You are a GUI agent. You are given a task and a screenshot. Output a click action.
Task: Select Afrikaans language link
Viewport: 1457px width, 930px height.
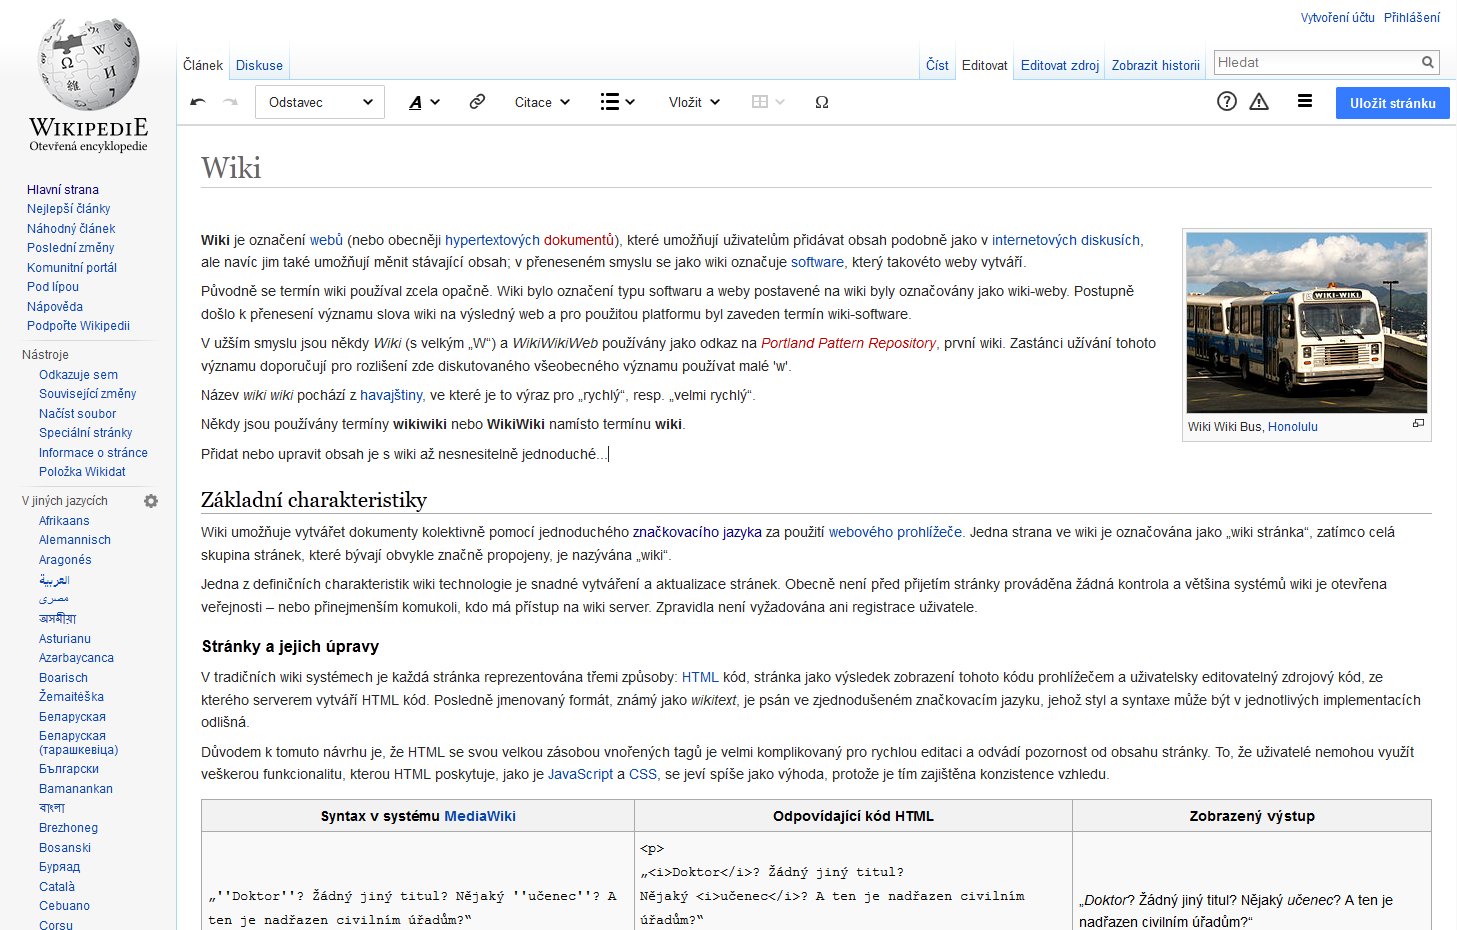click(x=64, y=521)
